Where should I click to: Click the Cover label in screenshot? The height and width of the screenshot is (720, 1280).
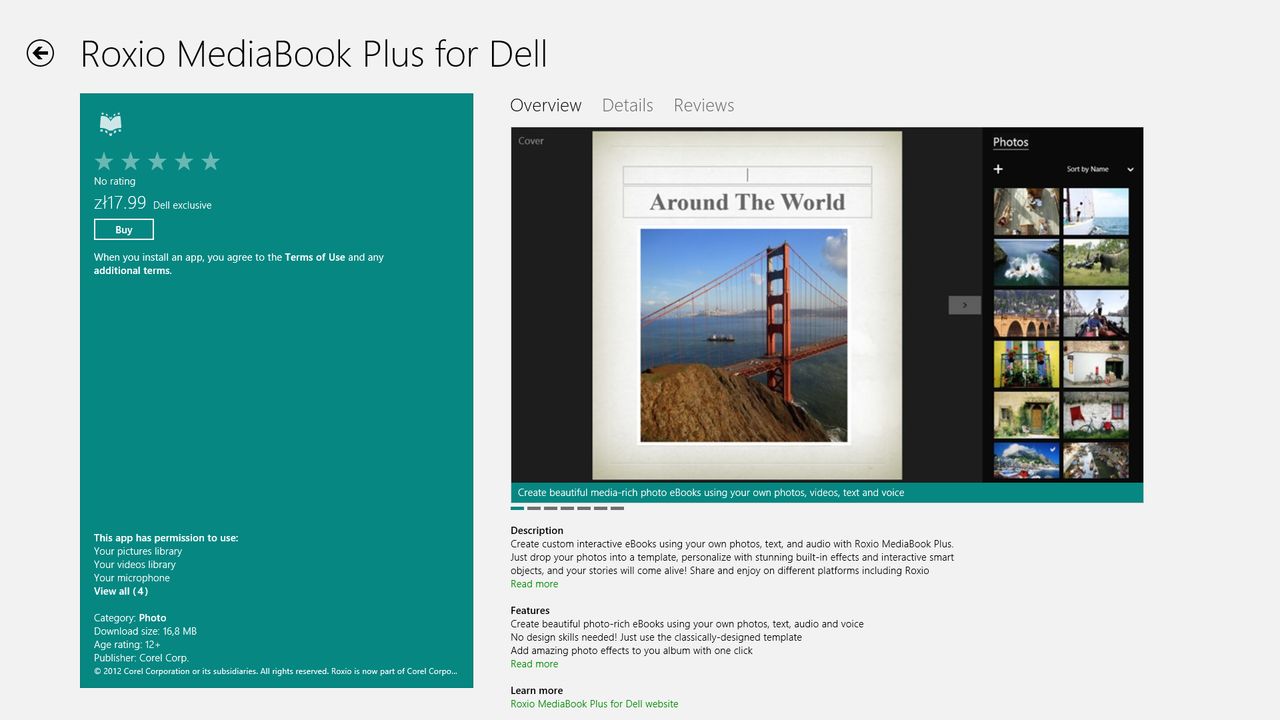pos(531,141)
